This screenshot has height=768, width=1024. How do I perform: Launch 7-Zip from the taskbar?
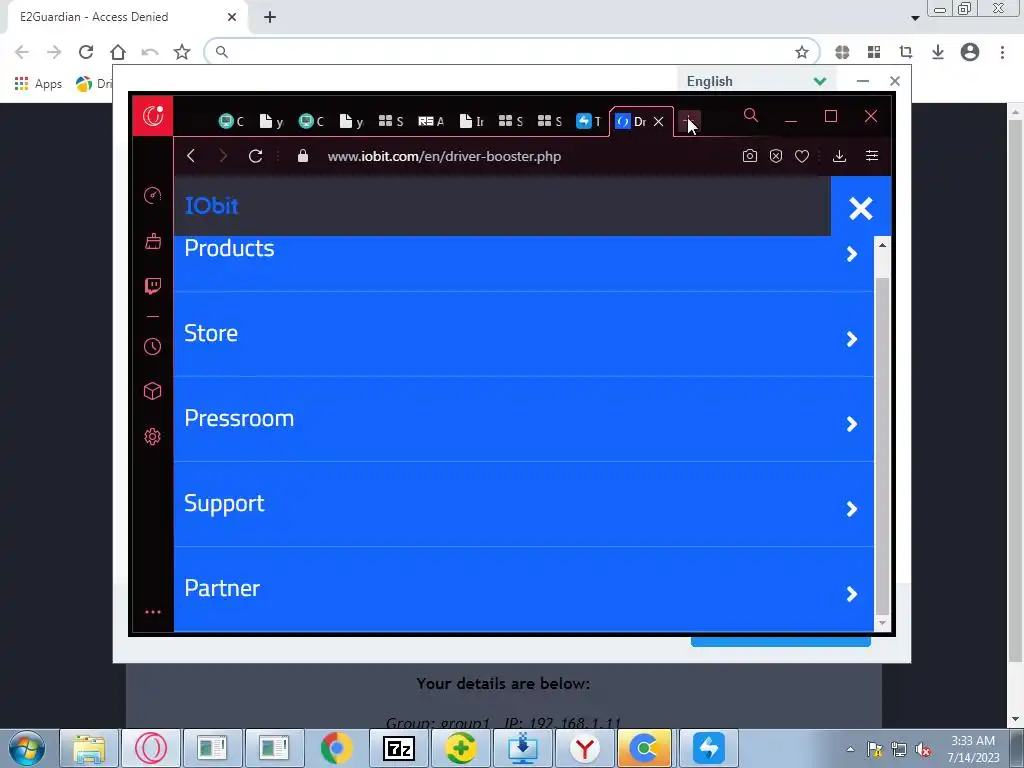pyautogui.click(x=398, y=748)
